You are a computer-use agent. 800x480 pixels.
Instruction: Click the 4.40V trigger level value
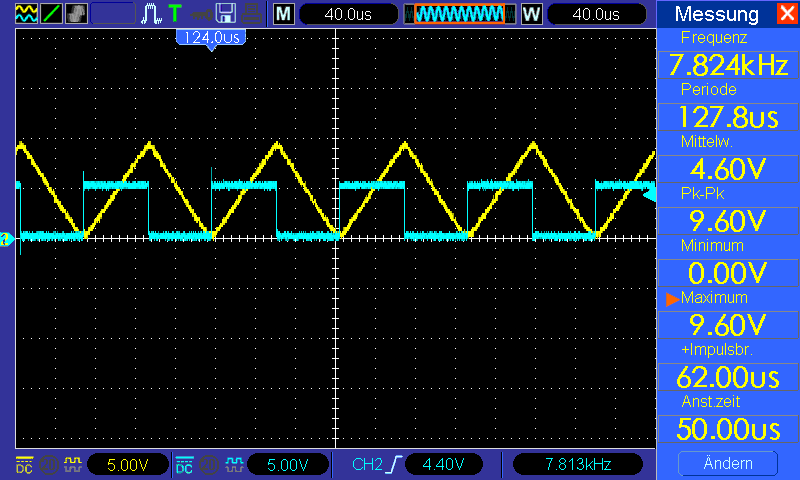[443, 464]
